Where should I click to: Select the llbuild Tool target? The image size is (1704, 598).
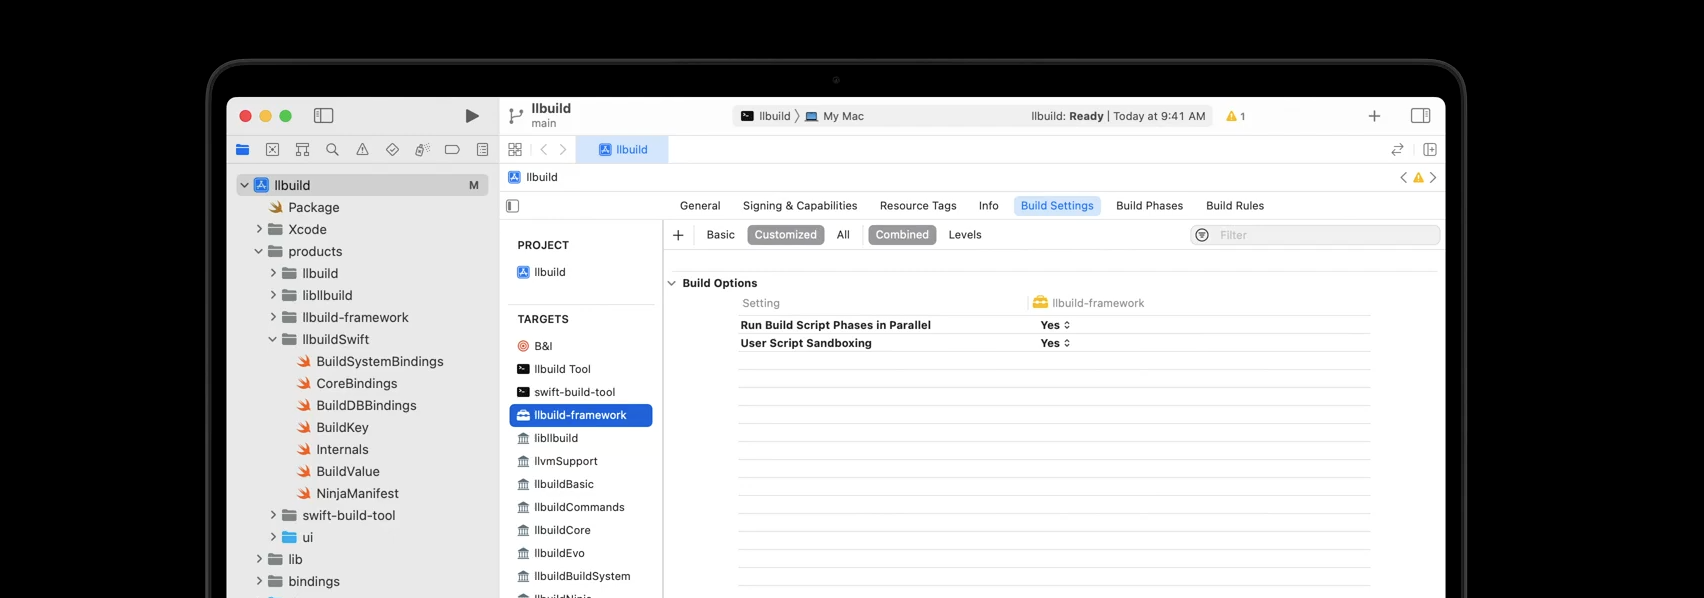click(x=554, y=369)
